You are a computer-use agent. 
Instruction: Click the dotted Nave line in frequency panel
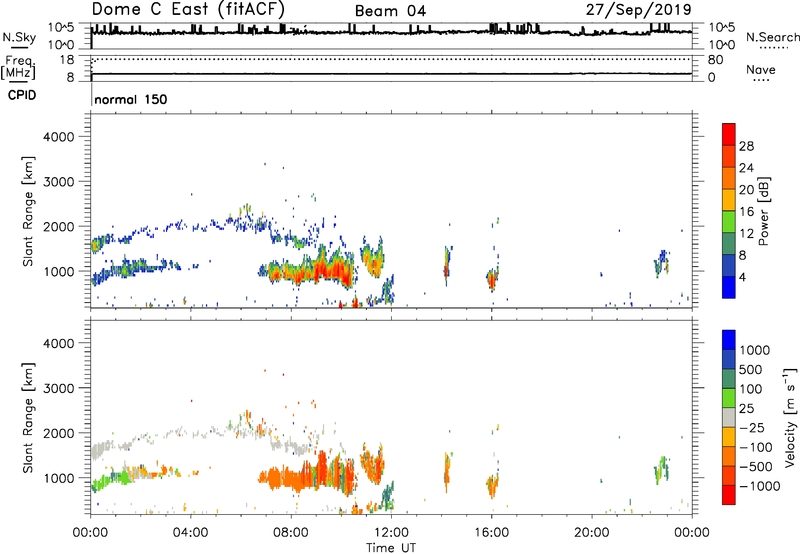pos(391,59)
